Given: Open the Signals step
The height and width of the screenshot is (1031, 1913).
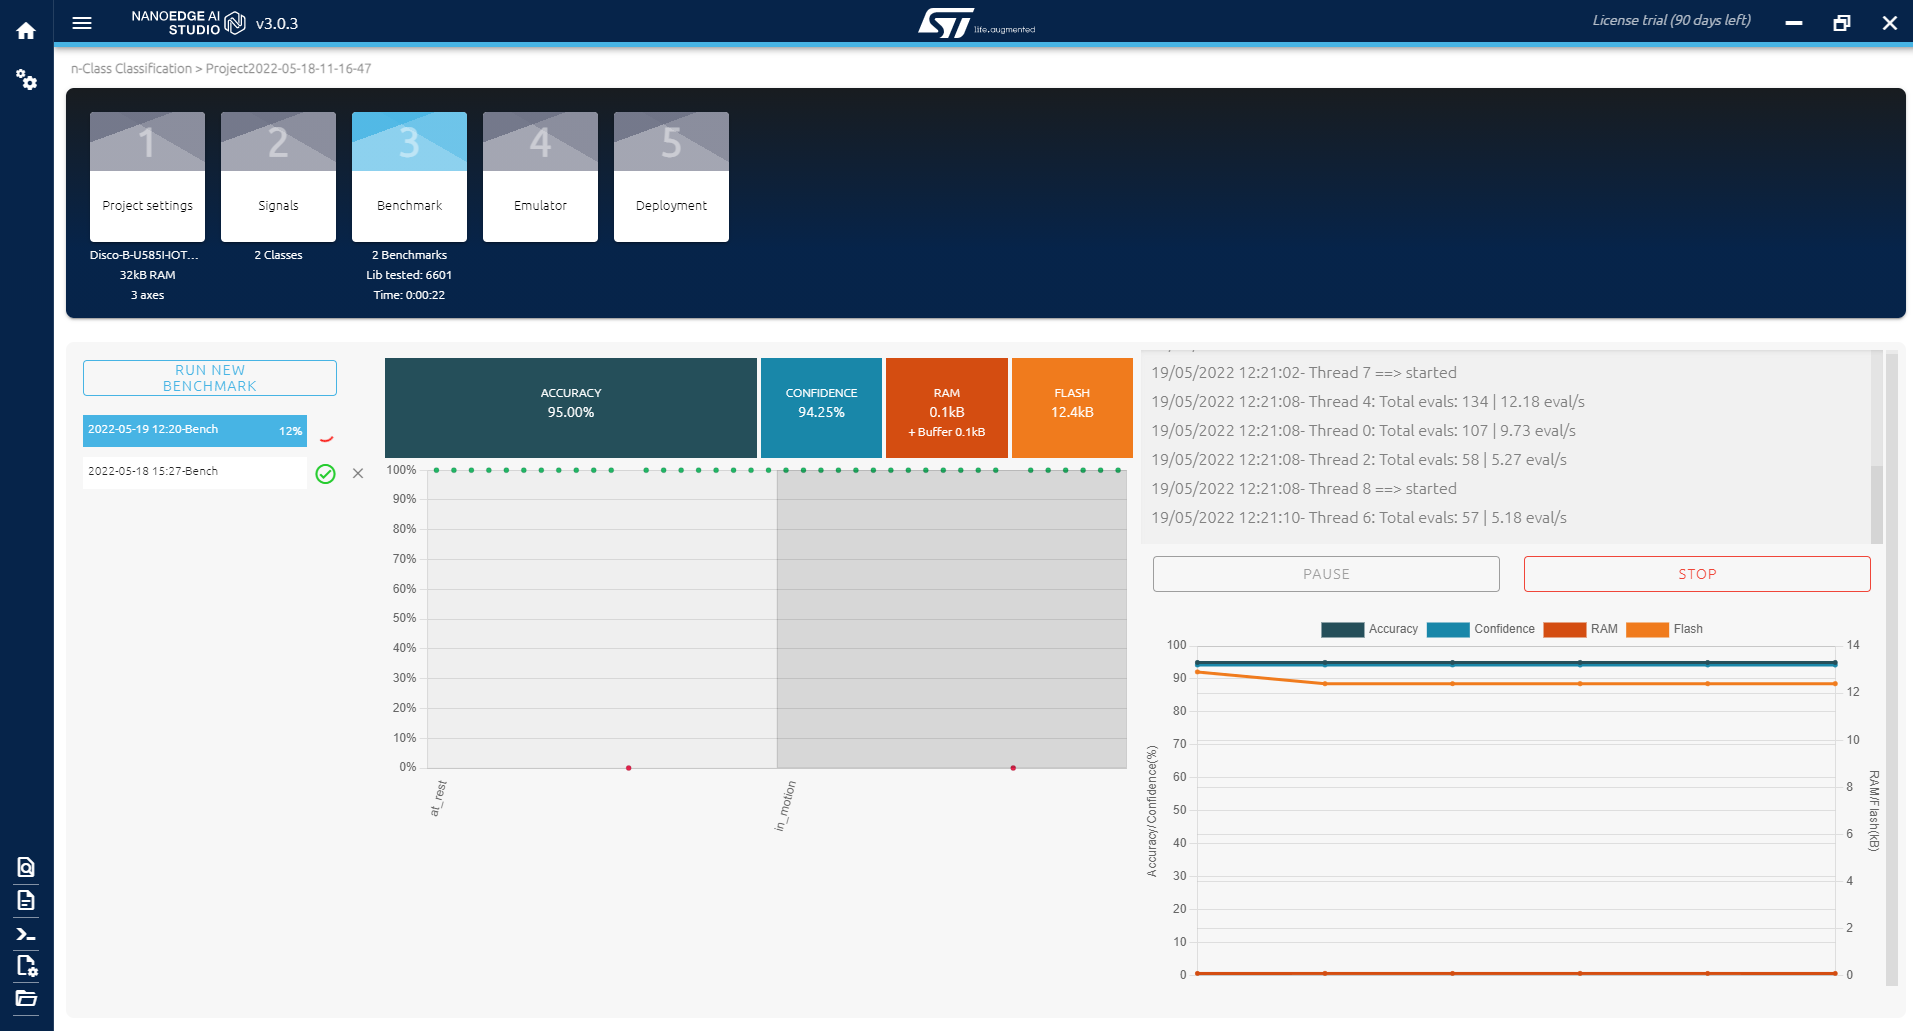Looking at the screenshot, I should click(277, 176).
